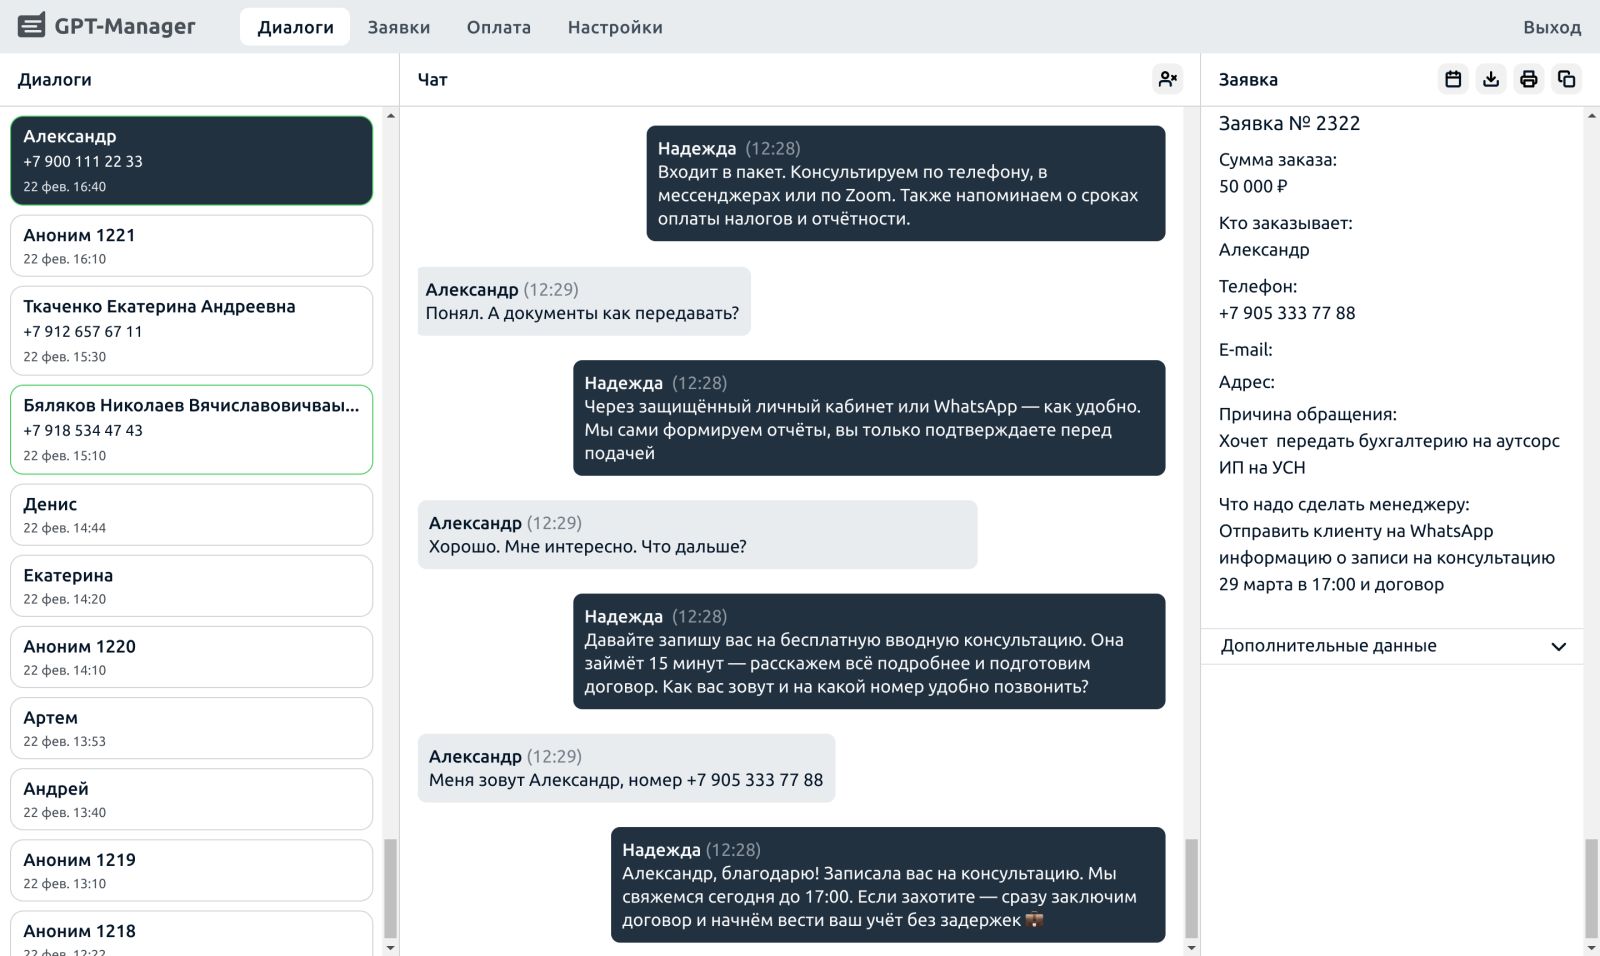The image size is (1600, 956).
Task: Open the calendar icon in Заявка panel
Action: [x=1453, y=79]
